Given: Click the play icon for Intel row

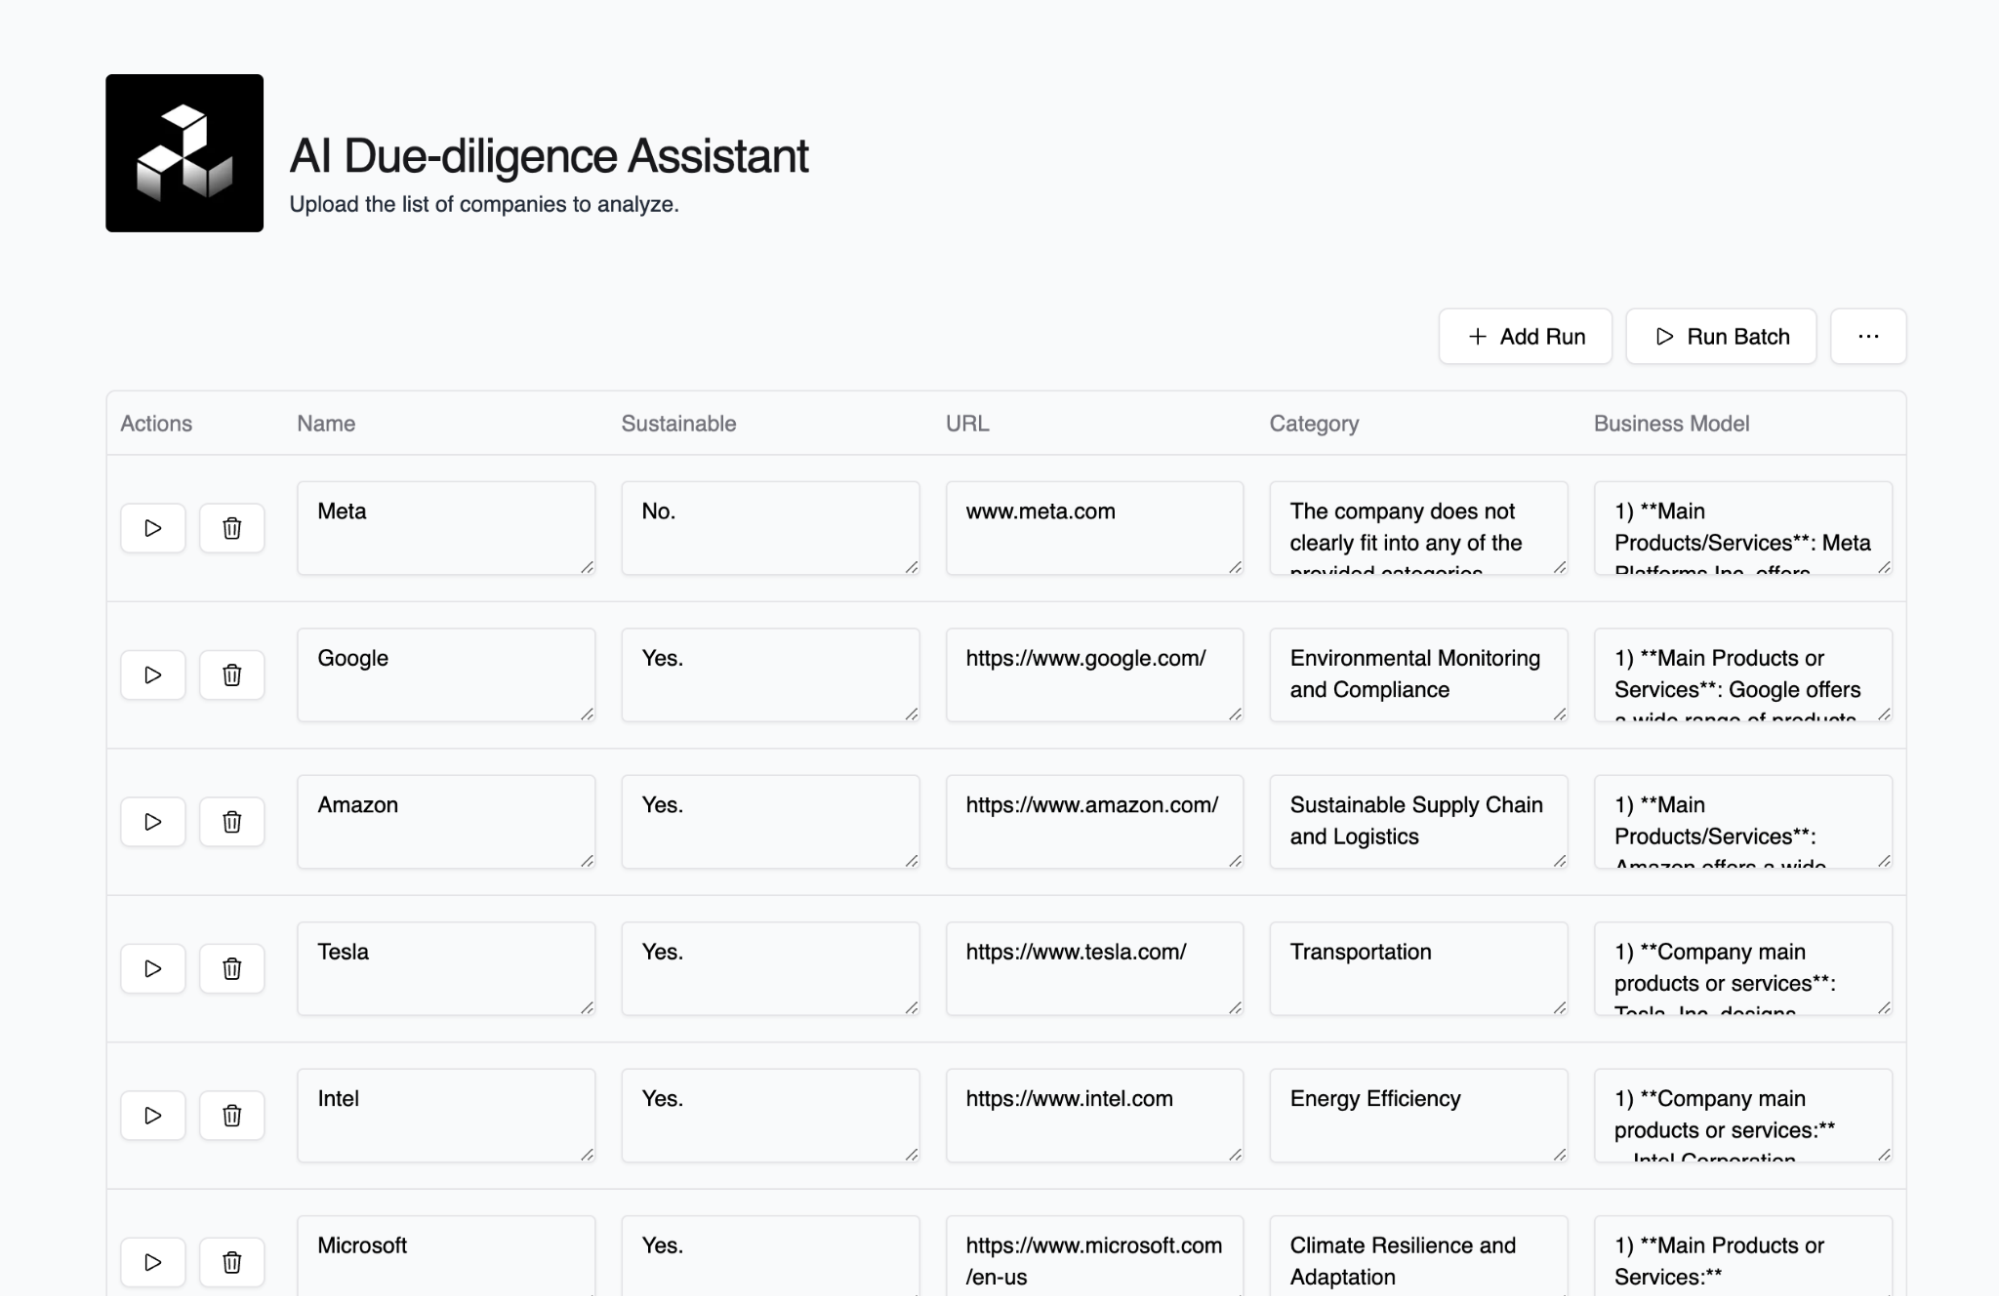Looking at the screenshot, I should pyautogui.click(x=152, y=1115).
